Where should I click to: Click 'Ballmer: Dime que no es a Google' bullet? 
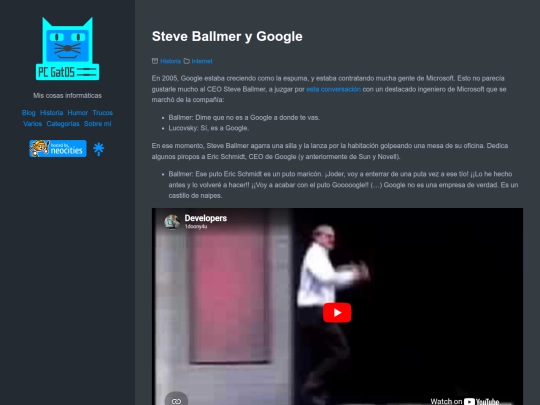coord(244,117)
